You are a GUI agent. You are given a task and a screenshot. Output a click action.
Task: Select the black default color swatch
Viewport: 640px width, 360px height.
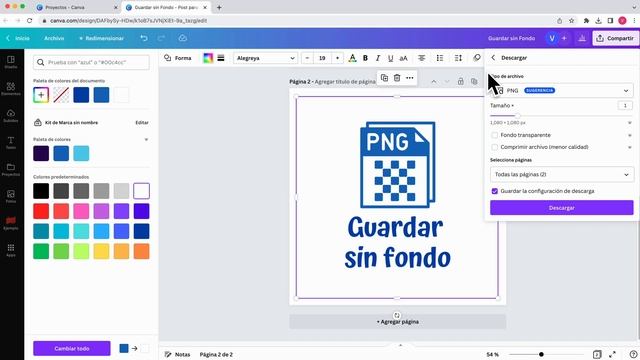click(41, 191)
